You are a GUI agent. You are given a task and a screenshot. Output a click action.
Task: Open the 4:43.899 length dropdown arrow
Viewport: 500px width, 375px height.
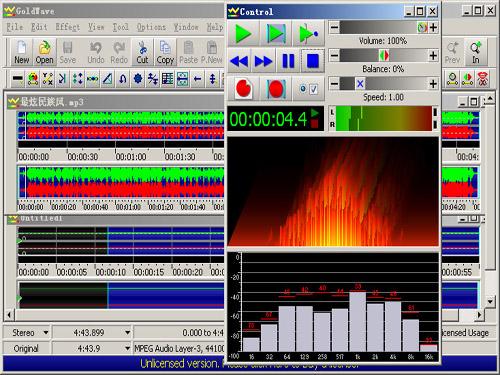point(127,333)
